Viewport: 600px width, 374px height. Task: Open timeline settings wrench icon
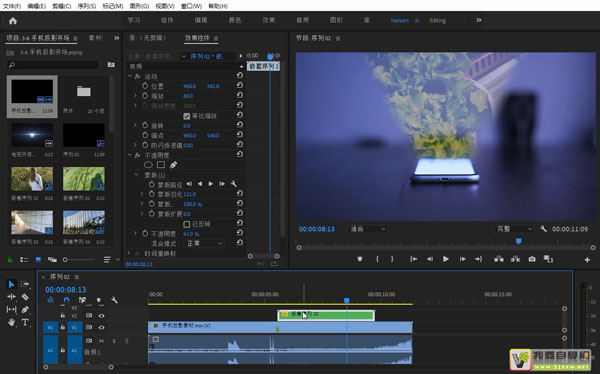click(x=114, y=300)
